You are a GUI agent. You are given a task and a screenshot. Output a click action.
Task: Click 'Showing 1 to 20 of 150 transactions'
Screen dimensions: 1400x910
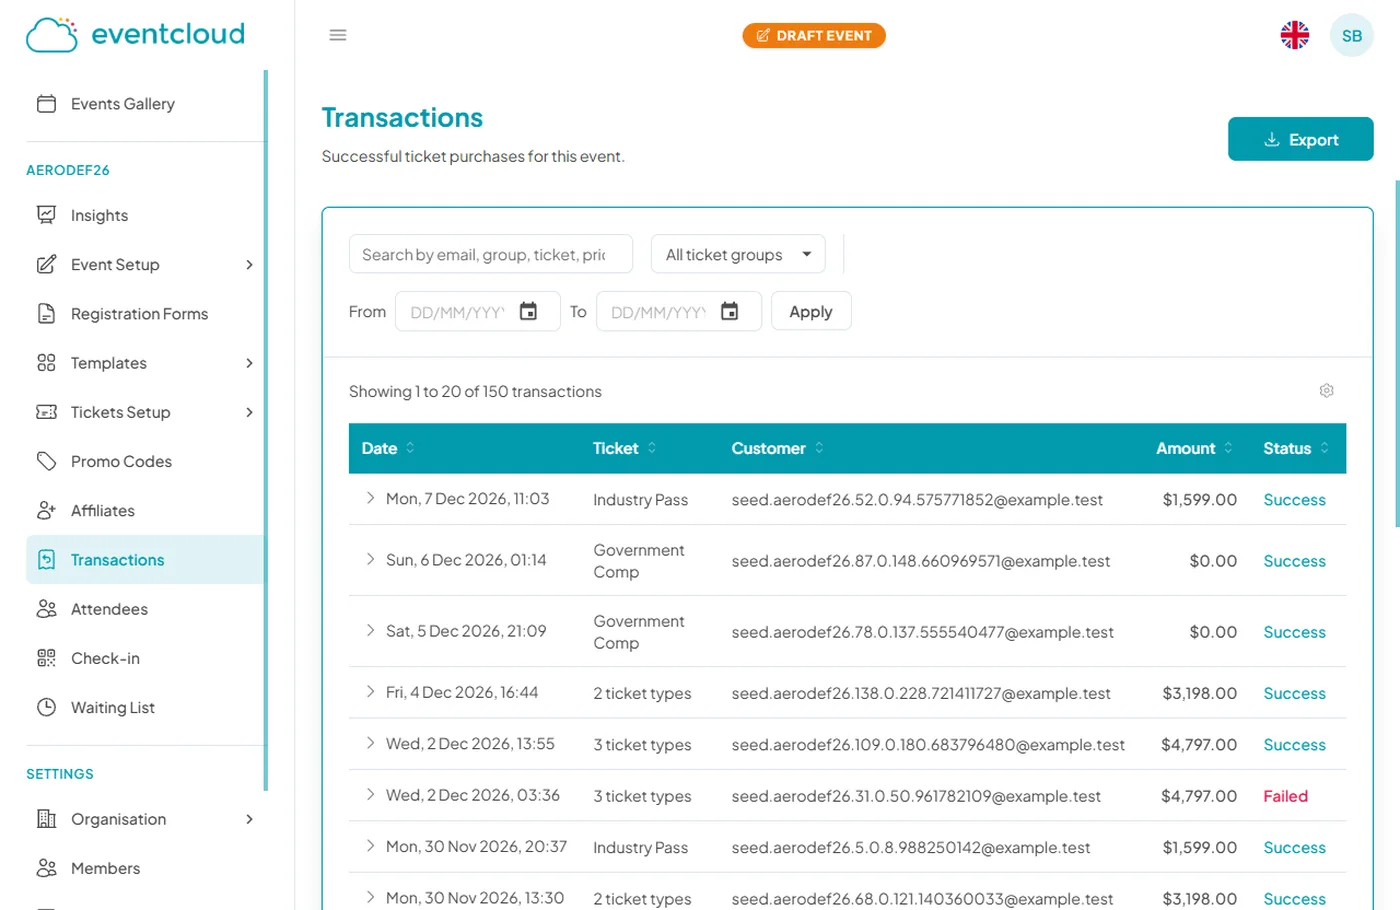coord(475,391)
